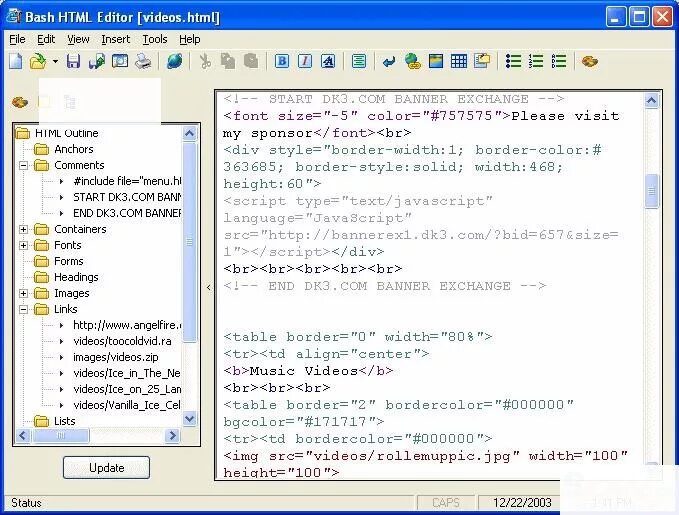Open the View menu
The width and height of the screenshot is (679, 515).
(78, 39)
